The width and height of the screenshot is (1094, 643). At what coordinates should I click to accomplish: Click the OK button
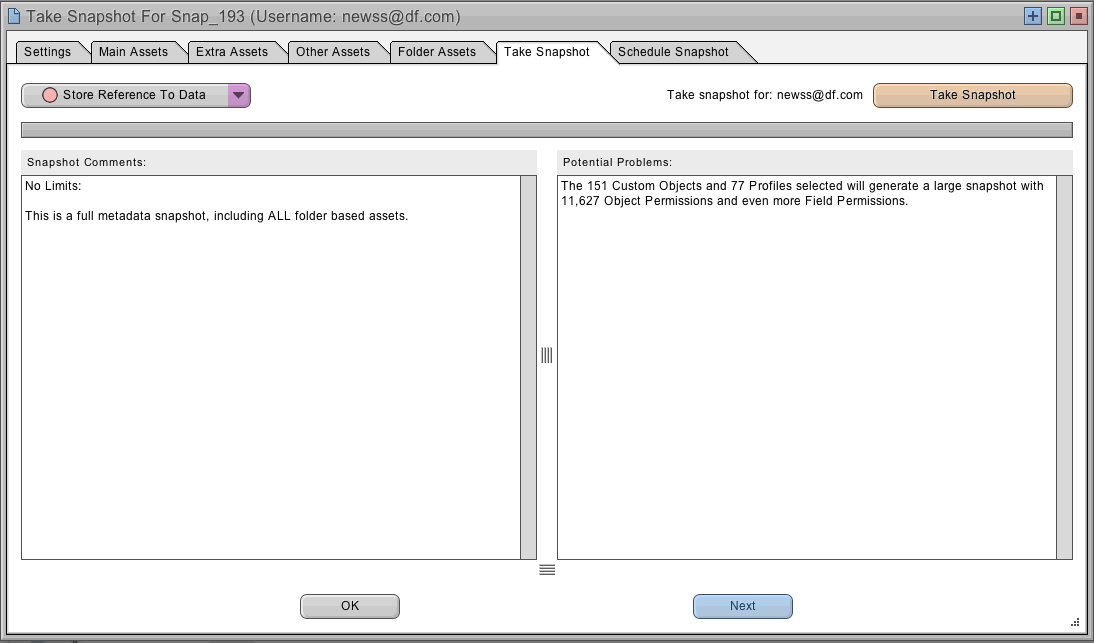[x=350, y=606]
